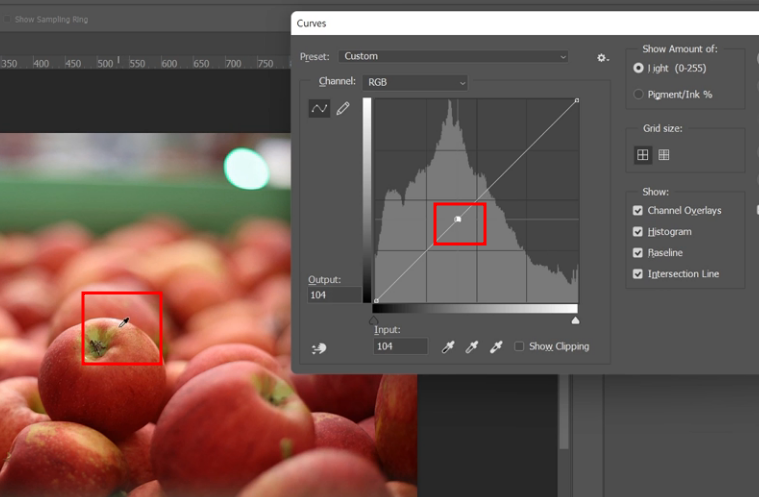Pick the gray point eyedropper
This screenshot has height=497, width=759.
[471, 346]
